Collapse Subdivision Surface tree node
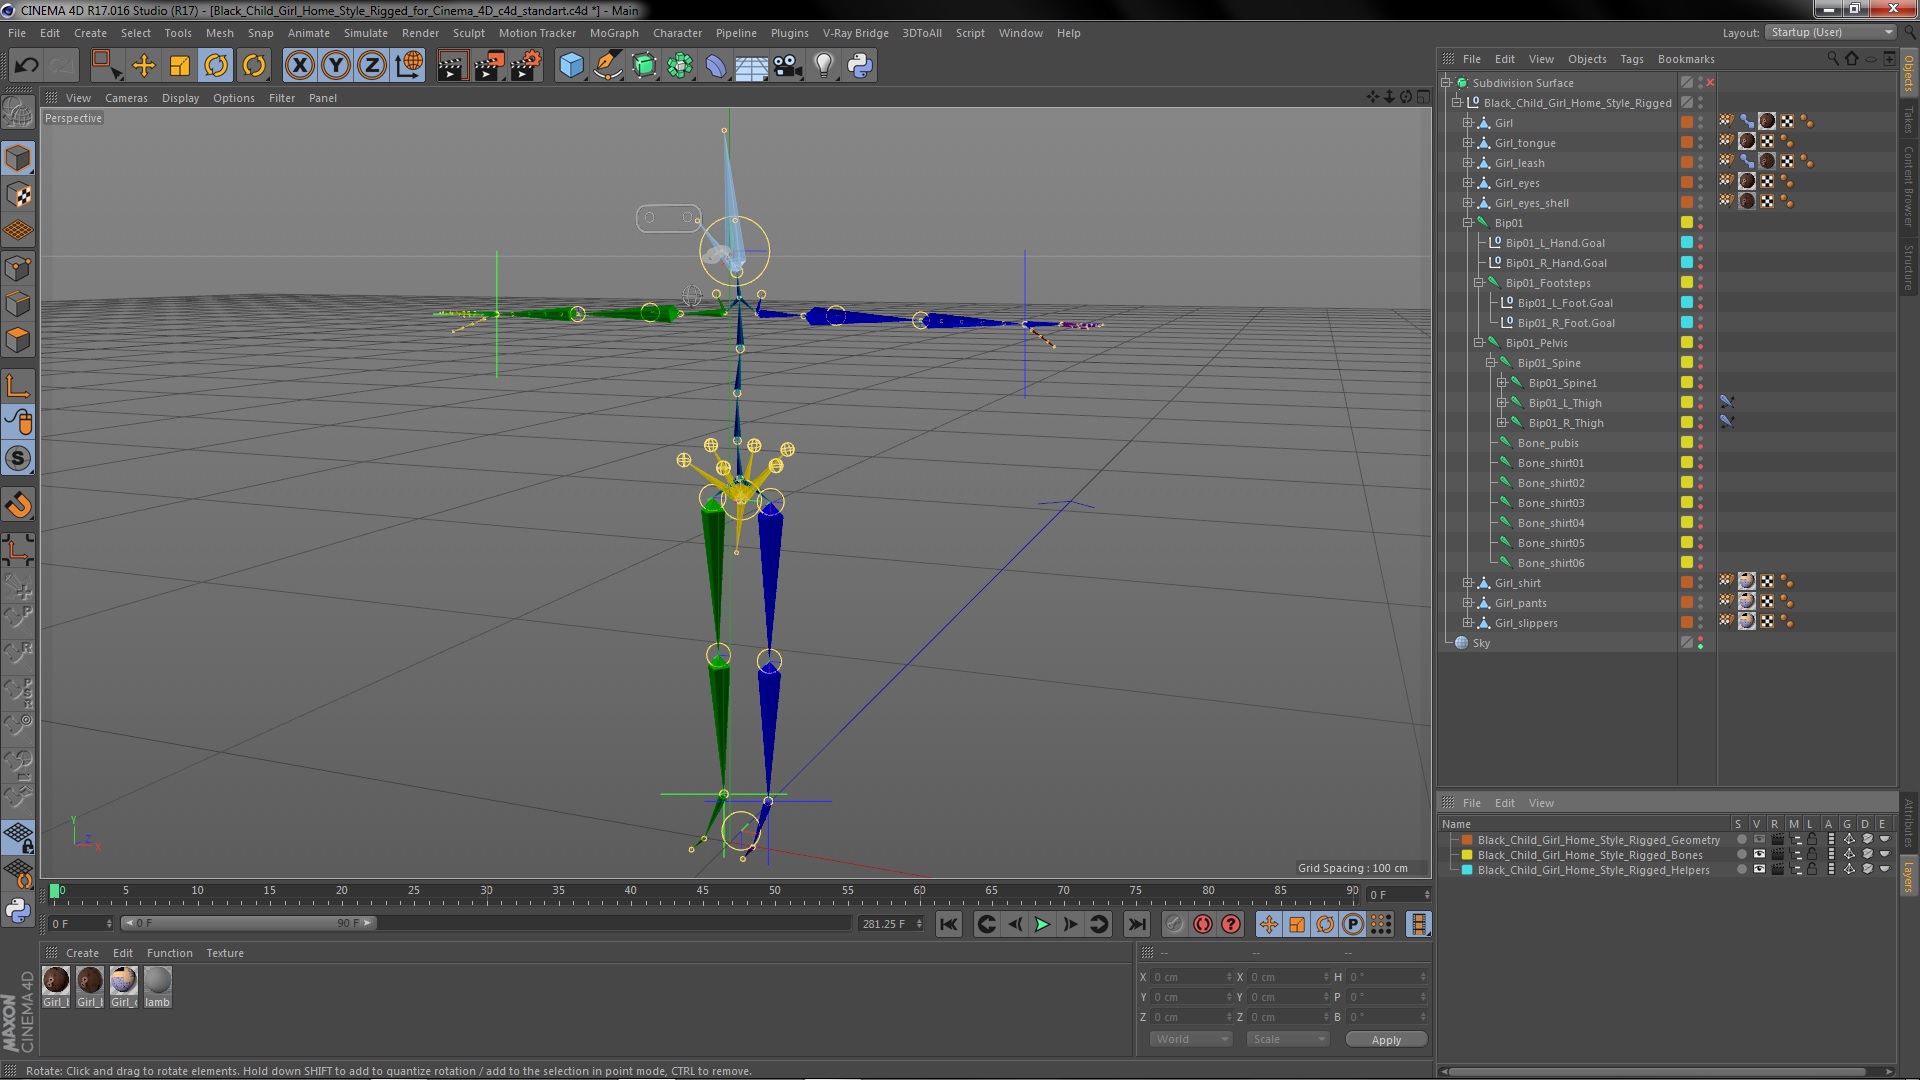 coord(1446,83)
